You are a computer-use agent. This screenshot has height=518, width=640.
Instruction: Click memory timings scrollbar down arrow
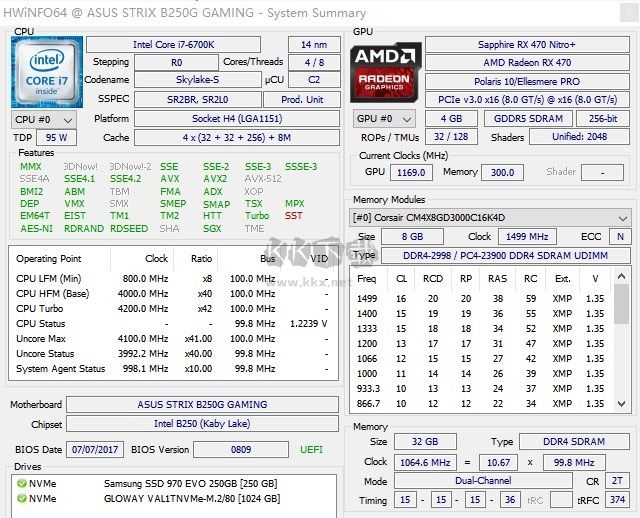coord(622,404)
